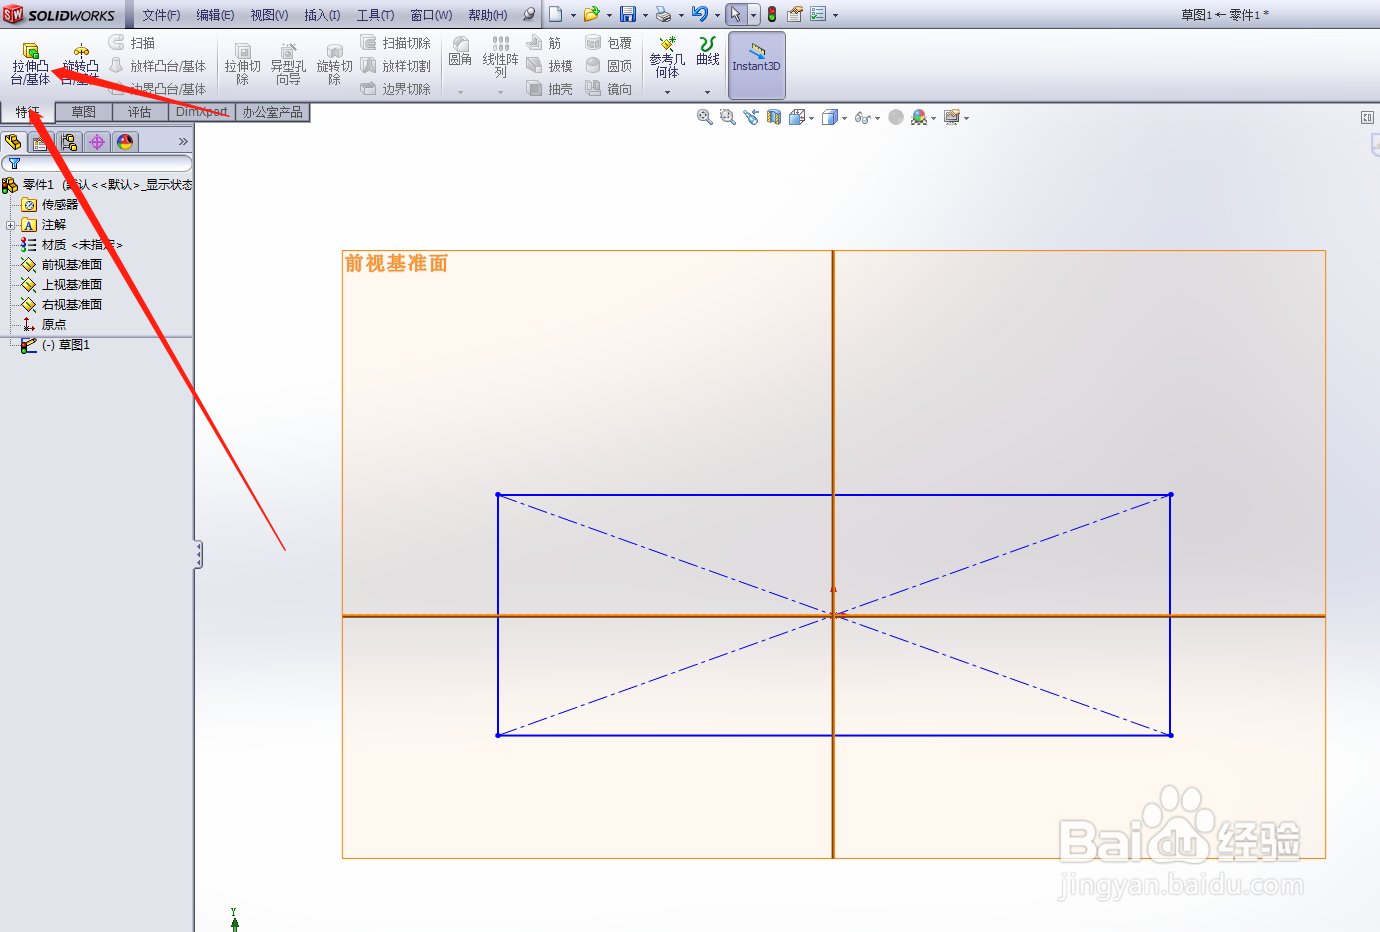Screen dimensions: 1380x932
Task: Click the Wrap (包覆) tool
Action: pyautogui.click(x=608, y=43)
